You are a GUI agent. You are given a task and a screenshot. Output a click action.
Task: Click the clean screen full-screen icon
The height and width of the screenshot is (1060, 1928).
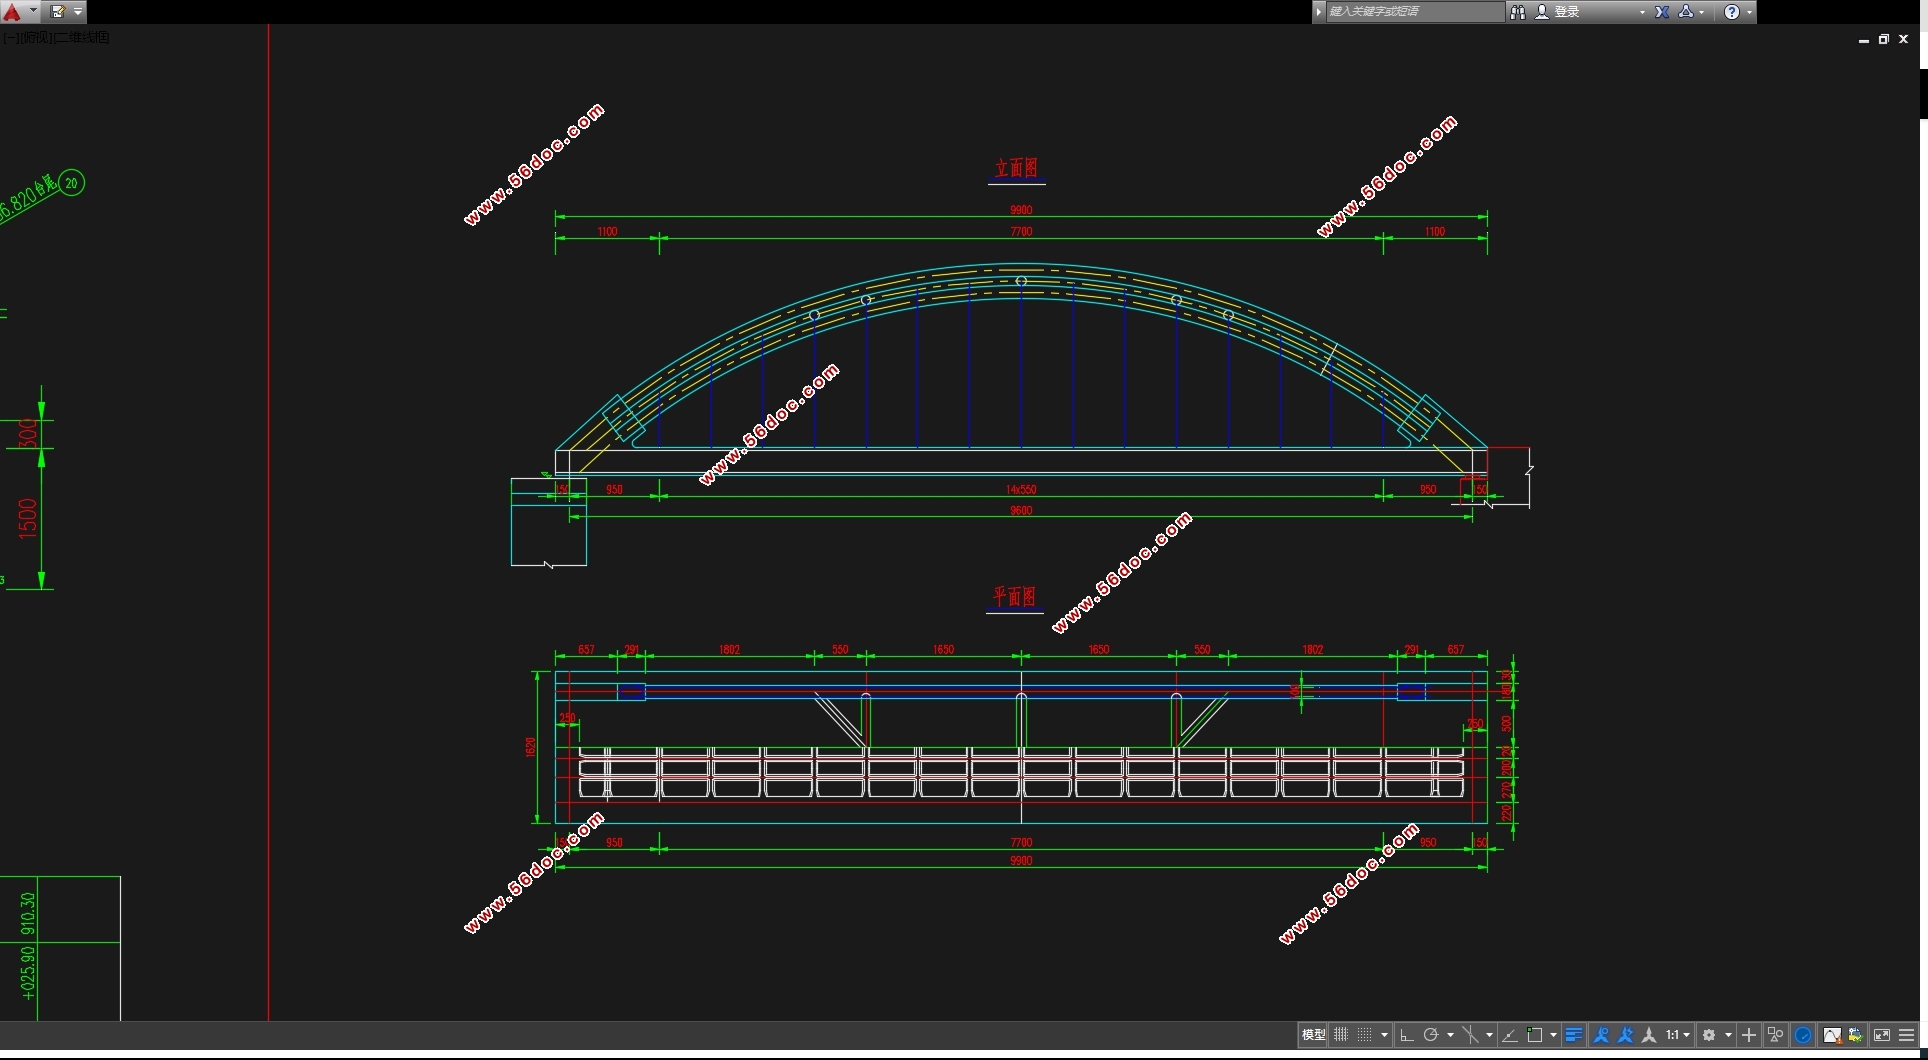[x=1882, y=1035]
